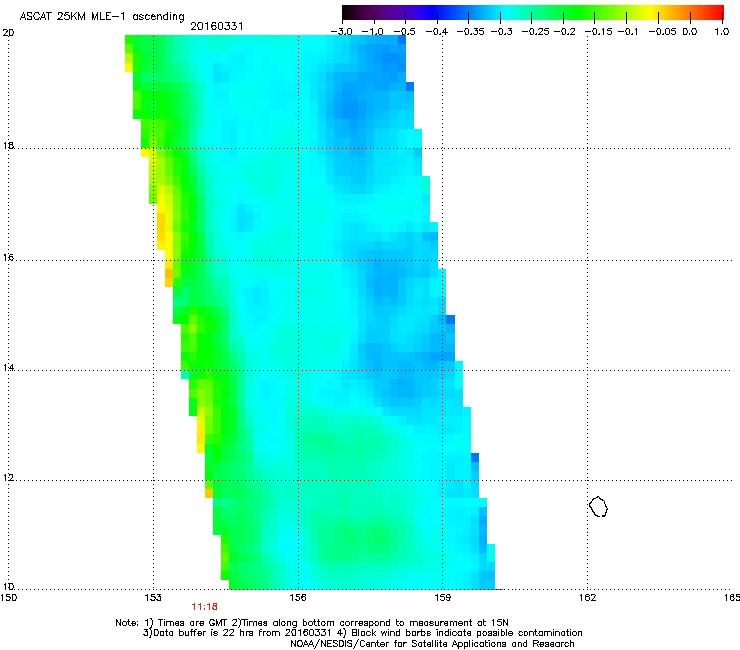Viewport: 740px width, 650px height.
Task: Click the red end of the color scale
Action: coord(716,12)
